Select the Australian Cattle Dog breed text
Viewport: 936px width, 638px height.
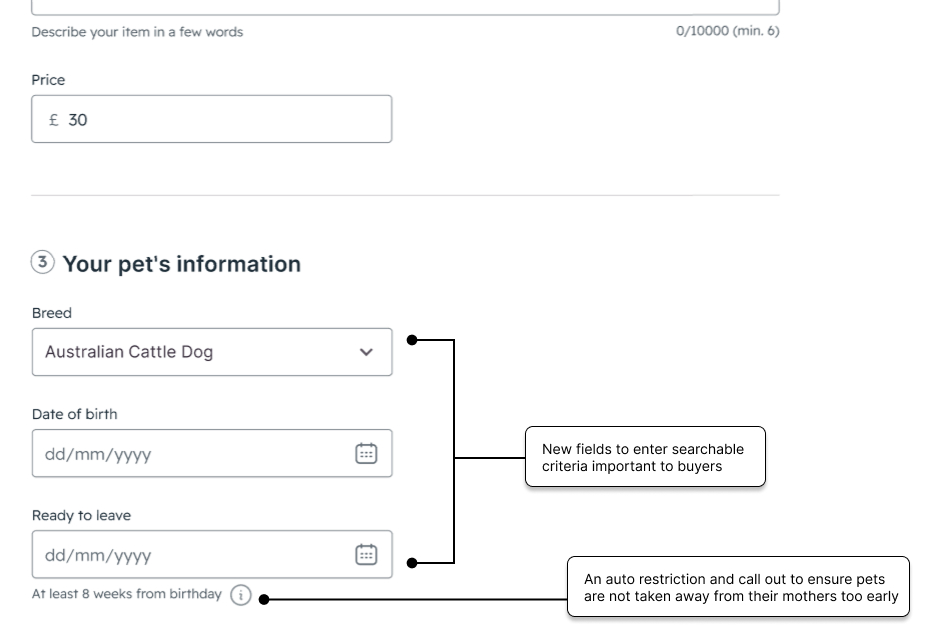[x=129, y=352]
